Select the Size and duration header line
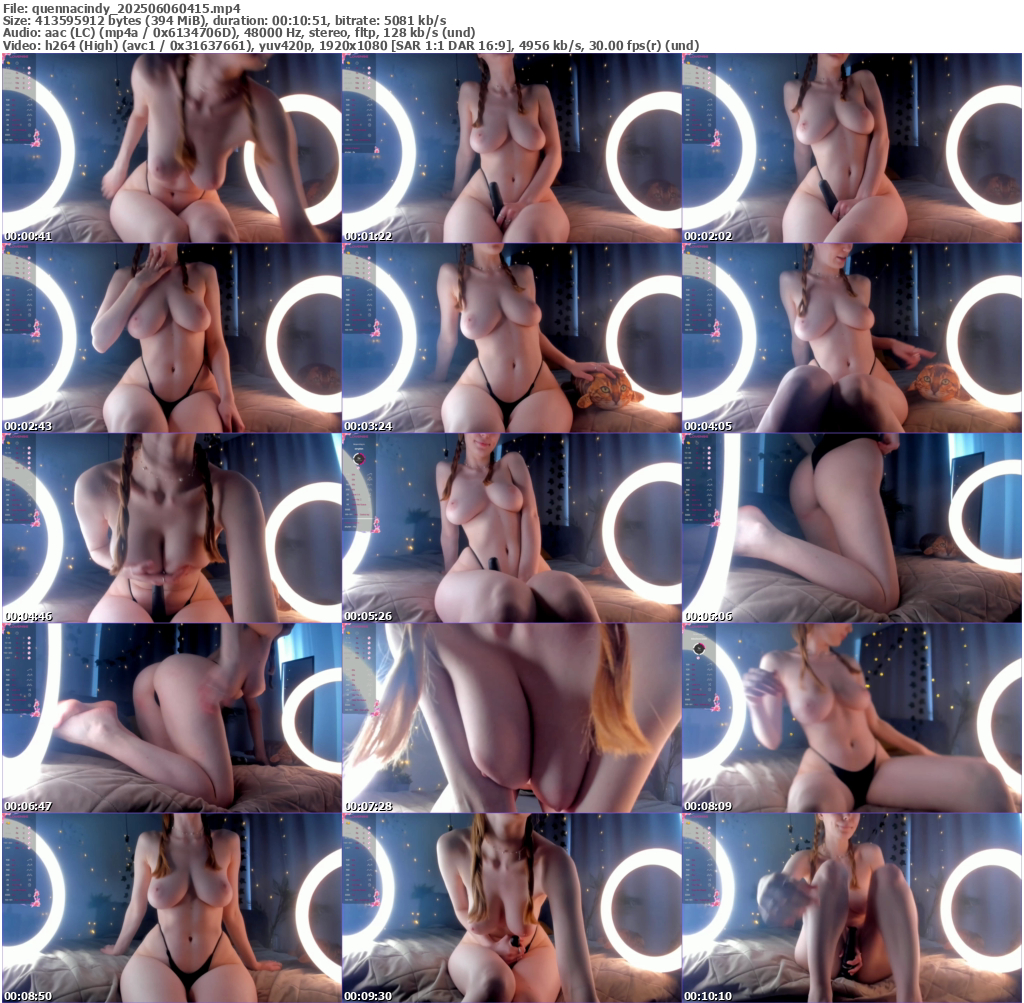This screenshot has width=1024, height=1003. tap(224, 20)
